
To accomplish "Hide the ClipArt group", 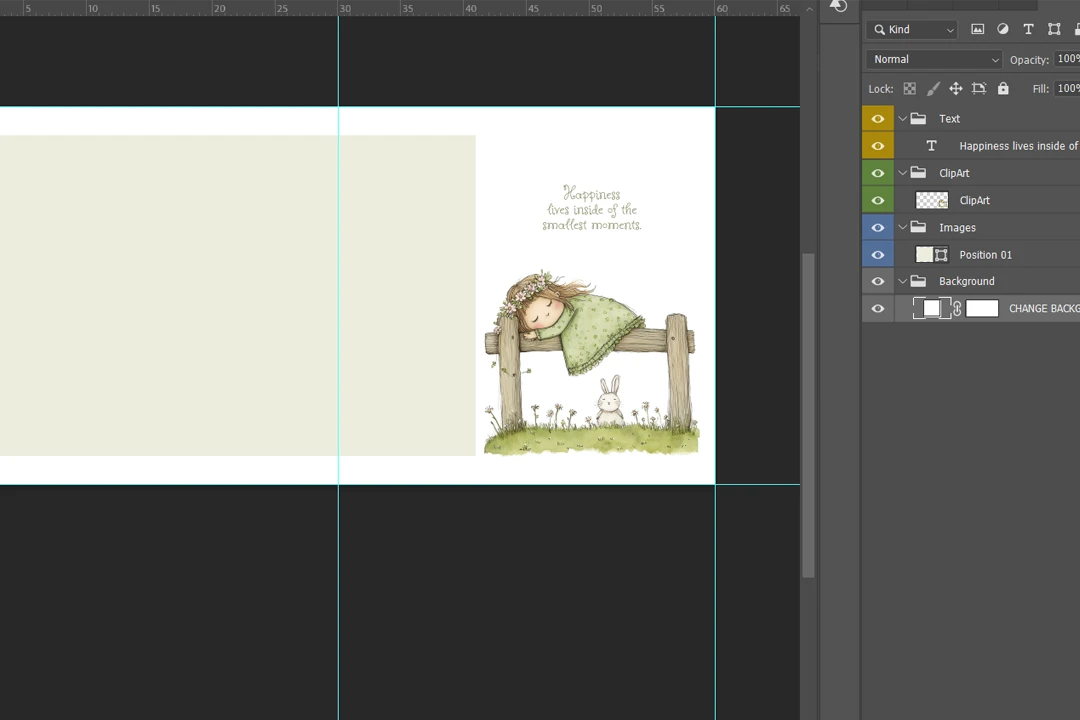I will [x=878, y=173].
